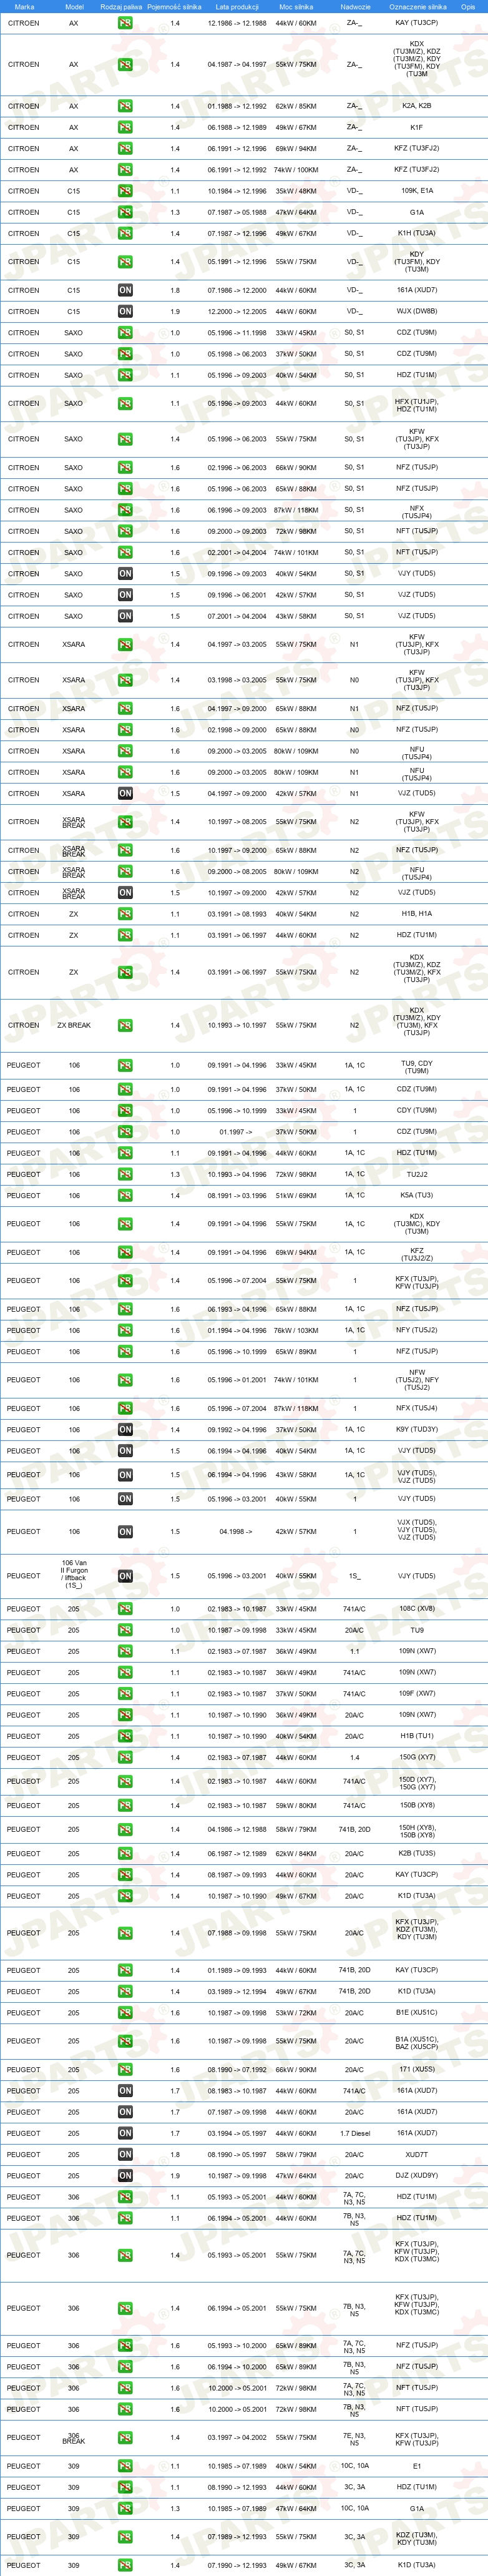Click the 'WJX (DW8B)' engine code
The width and height of the screenshot is (488, 2576).
coord(417,311)
